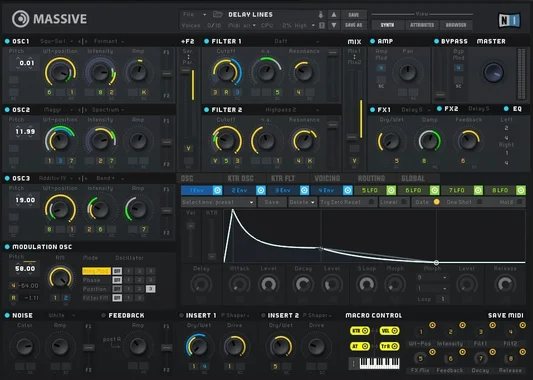
Task: Open the BROWSER view
Action: [456, 25]
